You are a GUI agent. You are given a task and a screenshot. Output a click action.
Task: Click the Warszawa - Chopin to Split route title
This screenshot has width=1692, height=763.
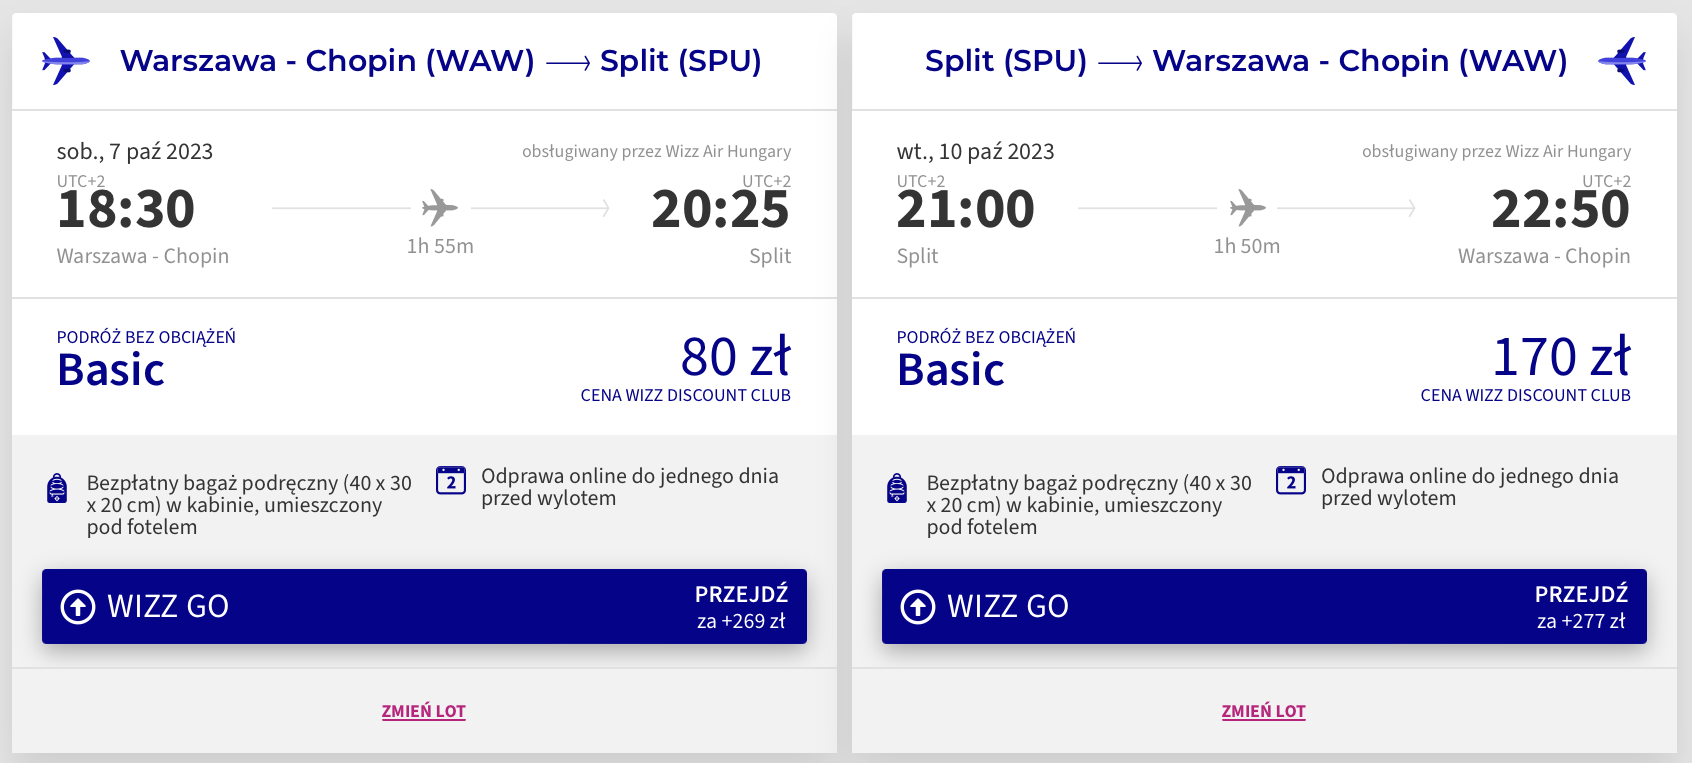click(x=440, y=61)
